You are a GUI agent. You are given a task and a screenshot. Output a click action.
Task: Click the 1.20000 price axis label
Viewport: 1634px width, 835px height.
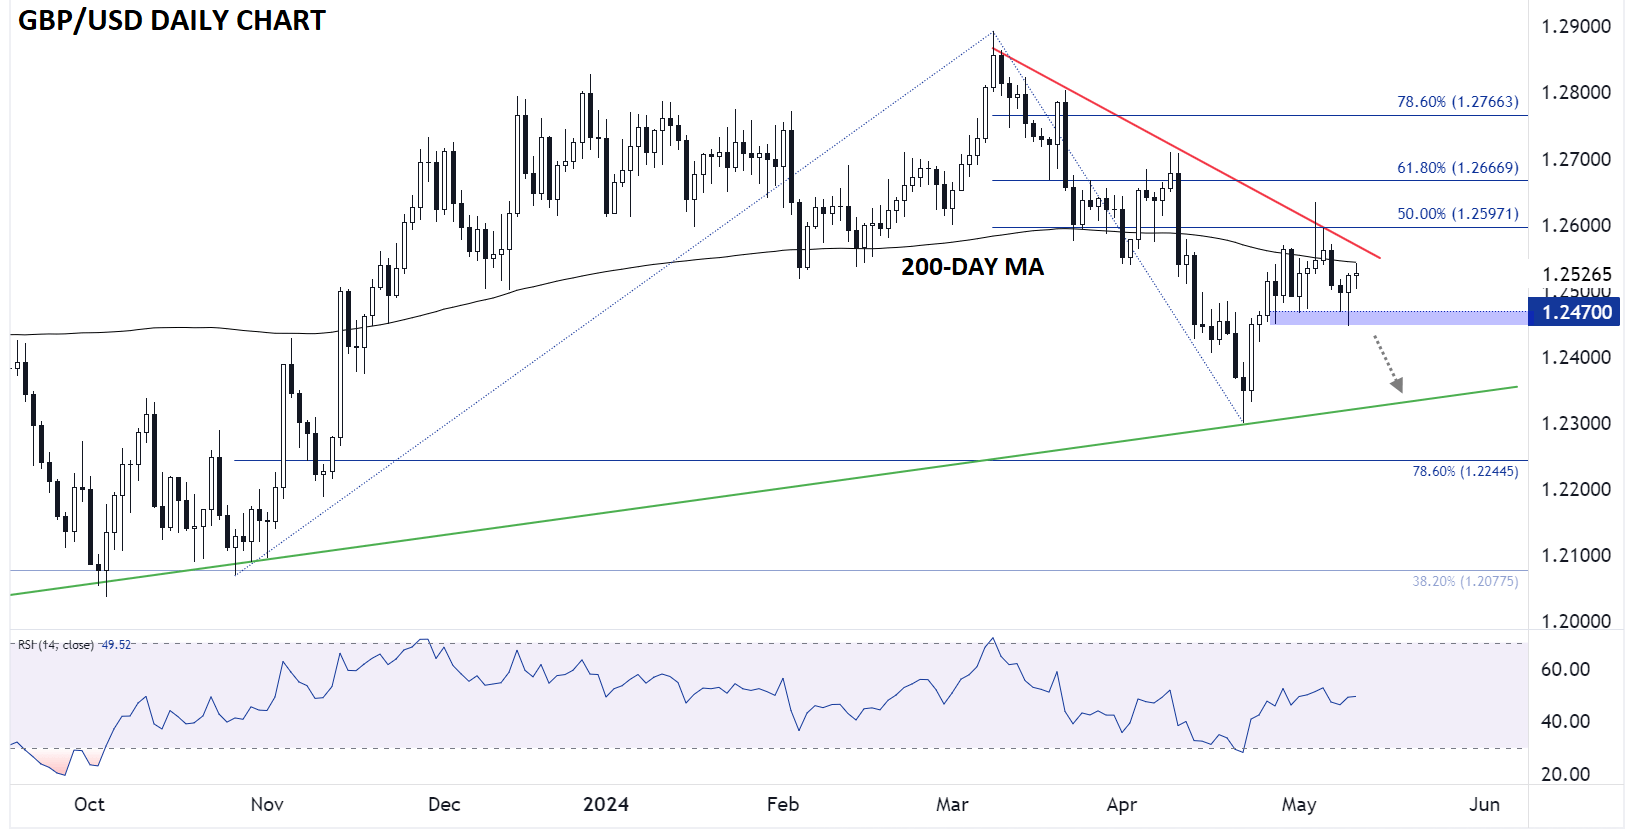tap(1576, 621)
